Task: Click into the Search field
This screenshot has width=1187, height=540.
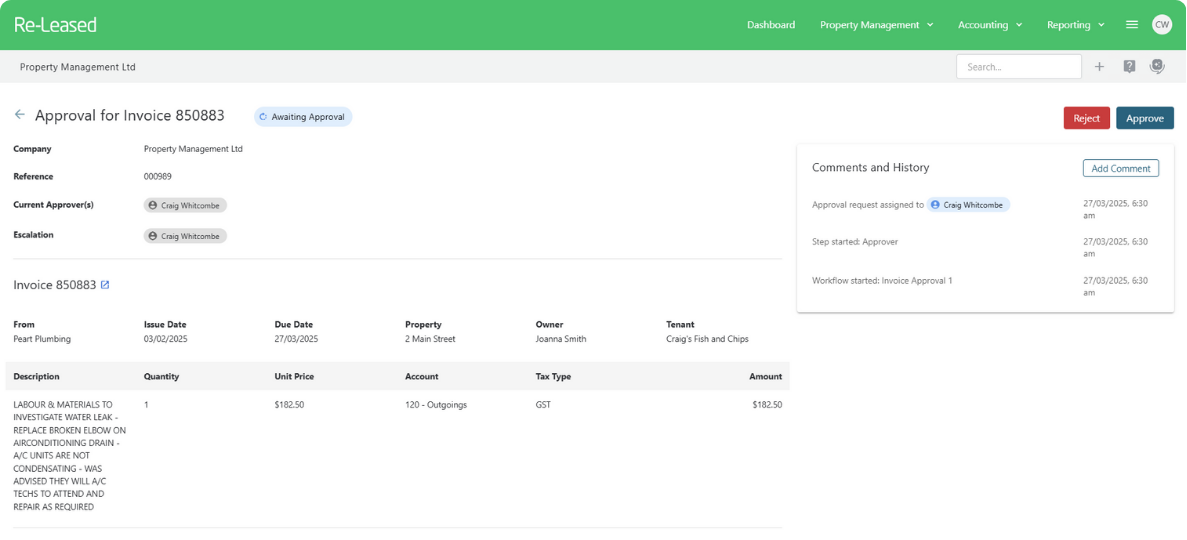Action: 1018,67
